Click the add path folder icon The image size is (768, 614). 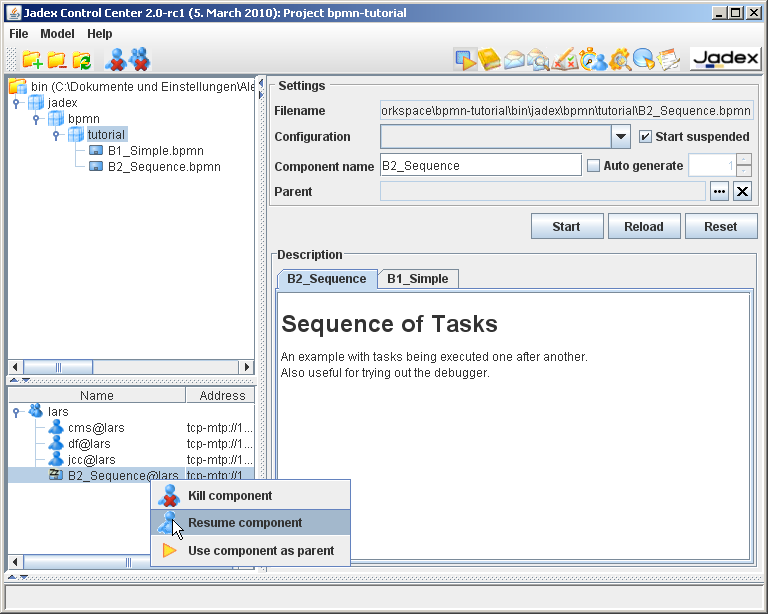(x=32, y=60)
